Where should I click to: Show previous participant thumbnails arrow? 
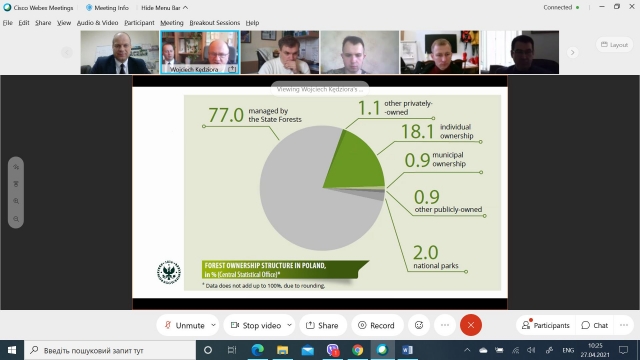(67, 52)
